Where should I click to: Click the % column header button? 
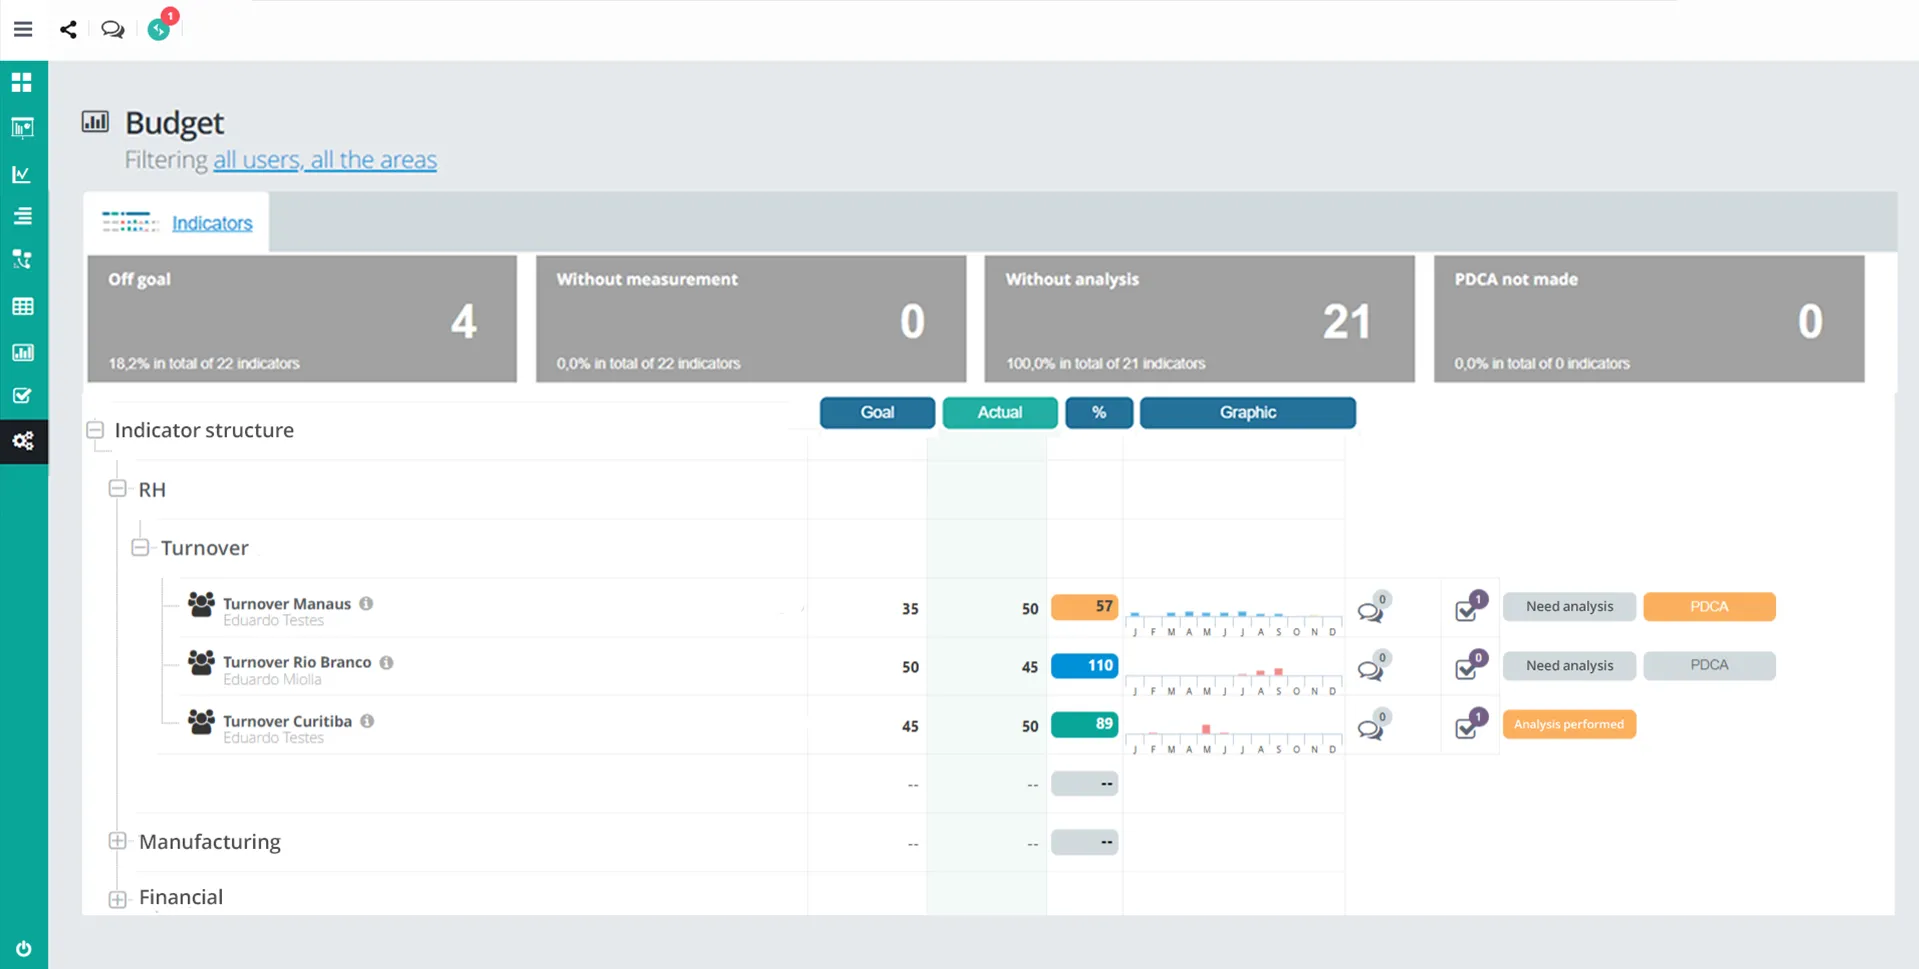(x=1099, y=412)
